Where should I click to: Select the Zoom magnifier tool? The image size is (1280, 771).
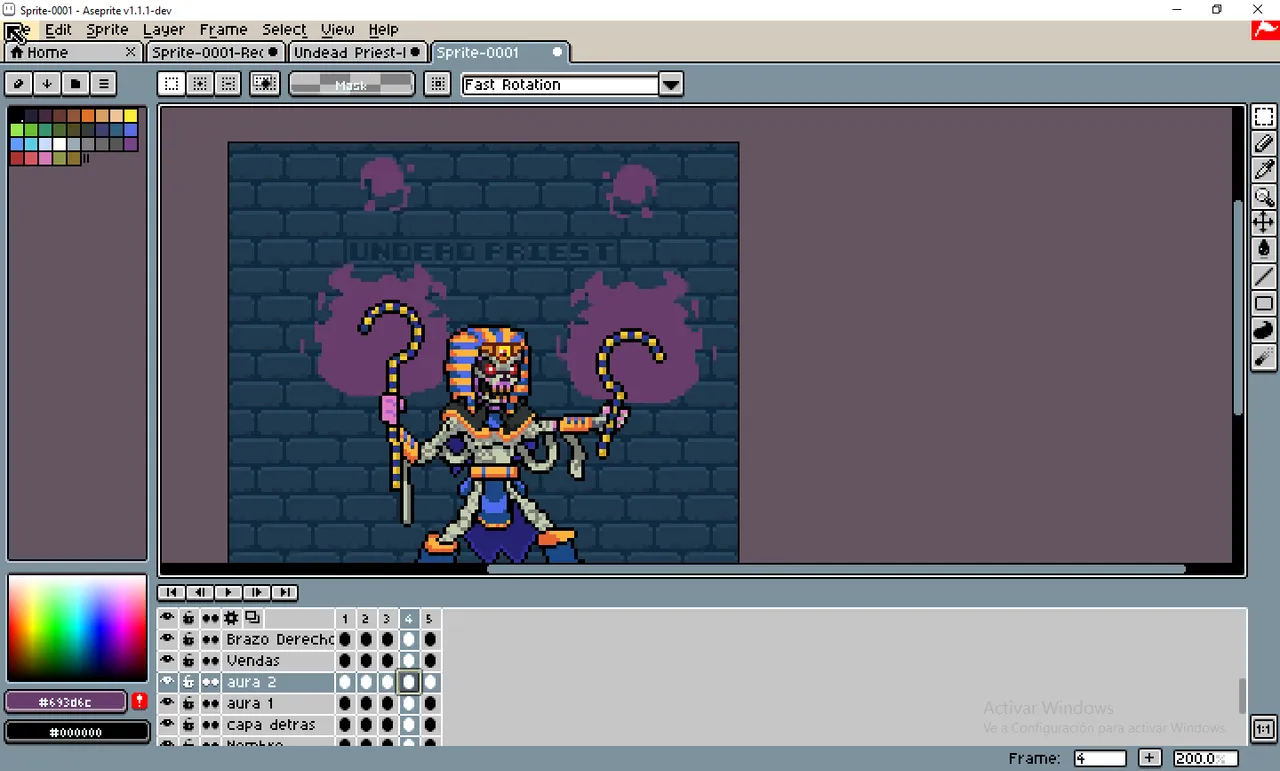pos(1264,197)
